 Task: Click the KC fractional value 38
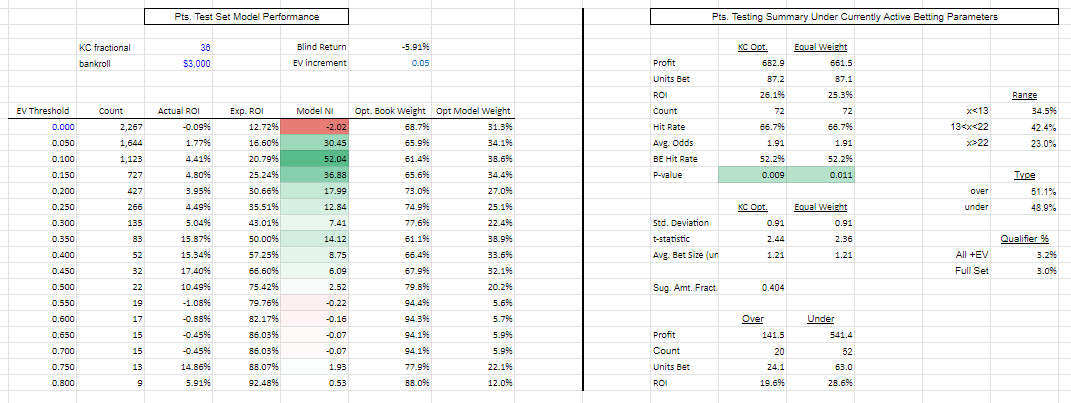click(204, 47)
